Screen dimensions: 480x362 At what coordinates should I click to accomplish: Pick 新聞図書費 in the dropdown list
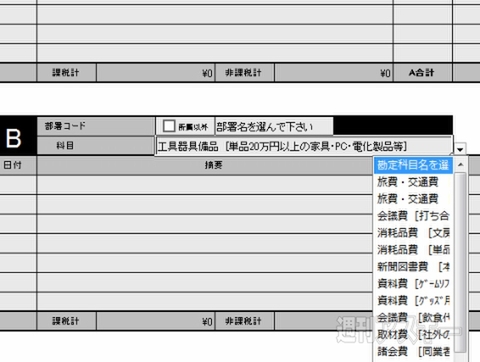click(413, 266)
